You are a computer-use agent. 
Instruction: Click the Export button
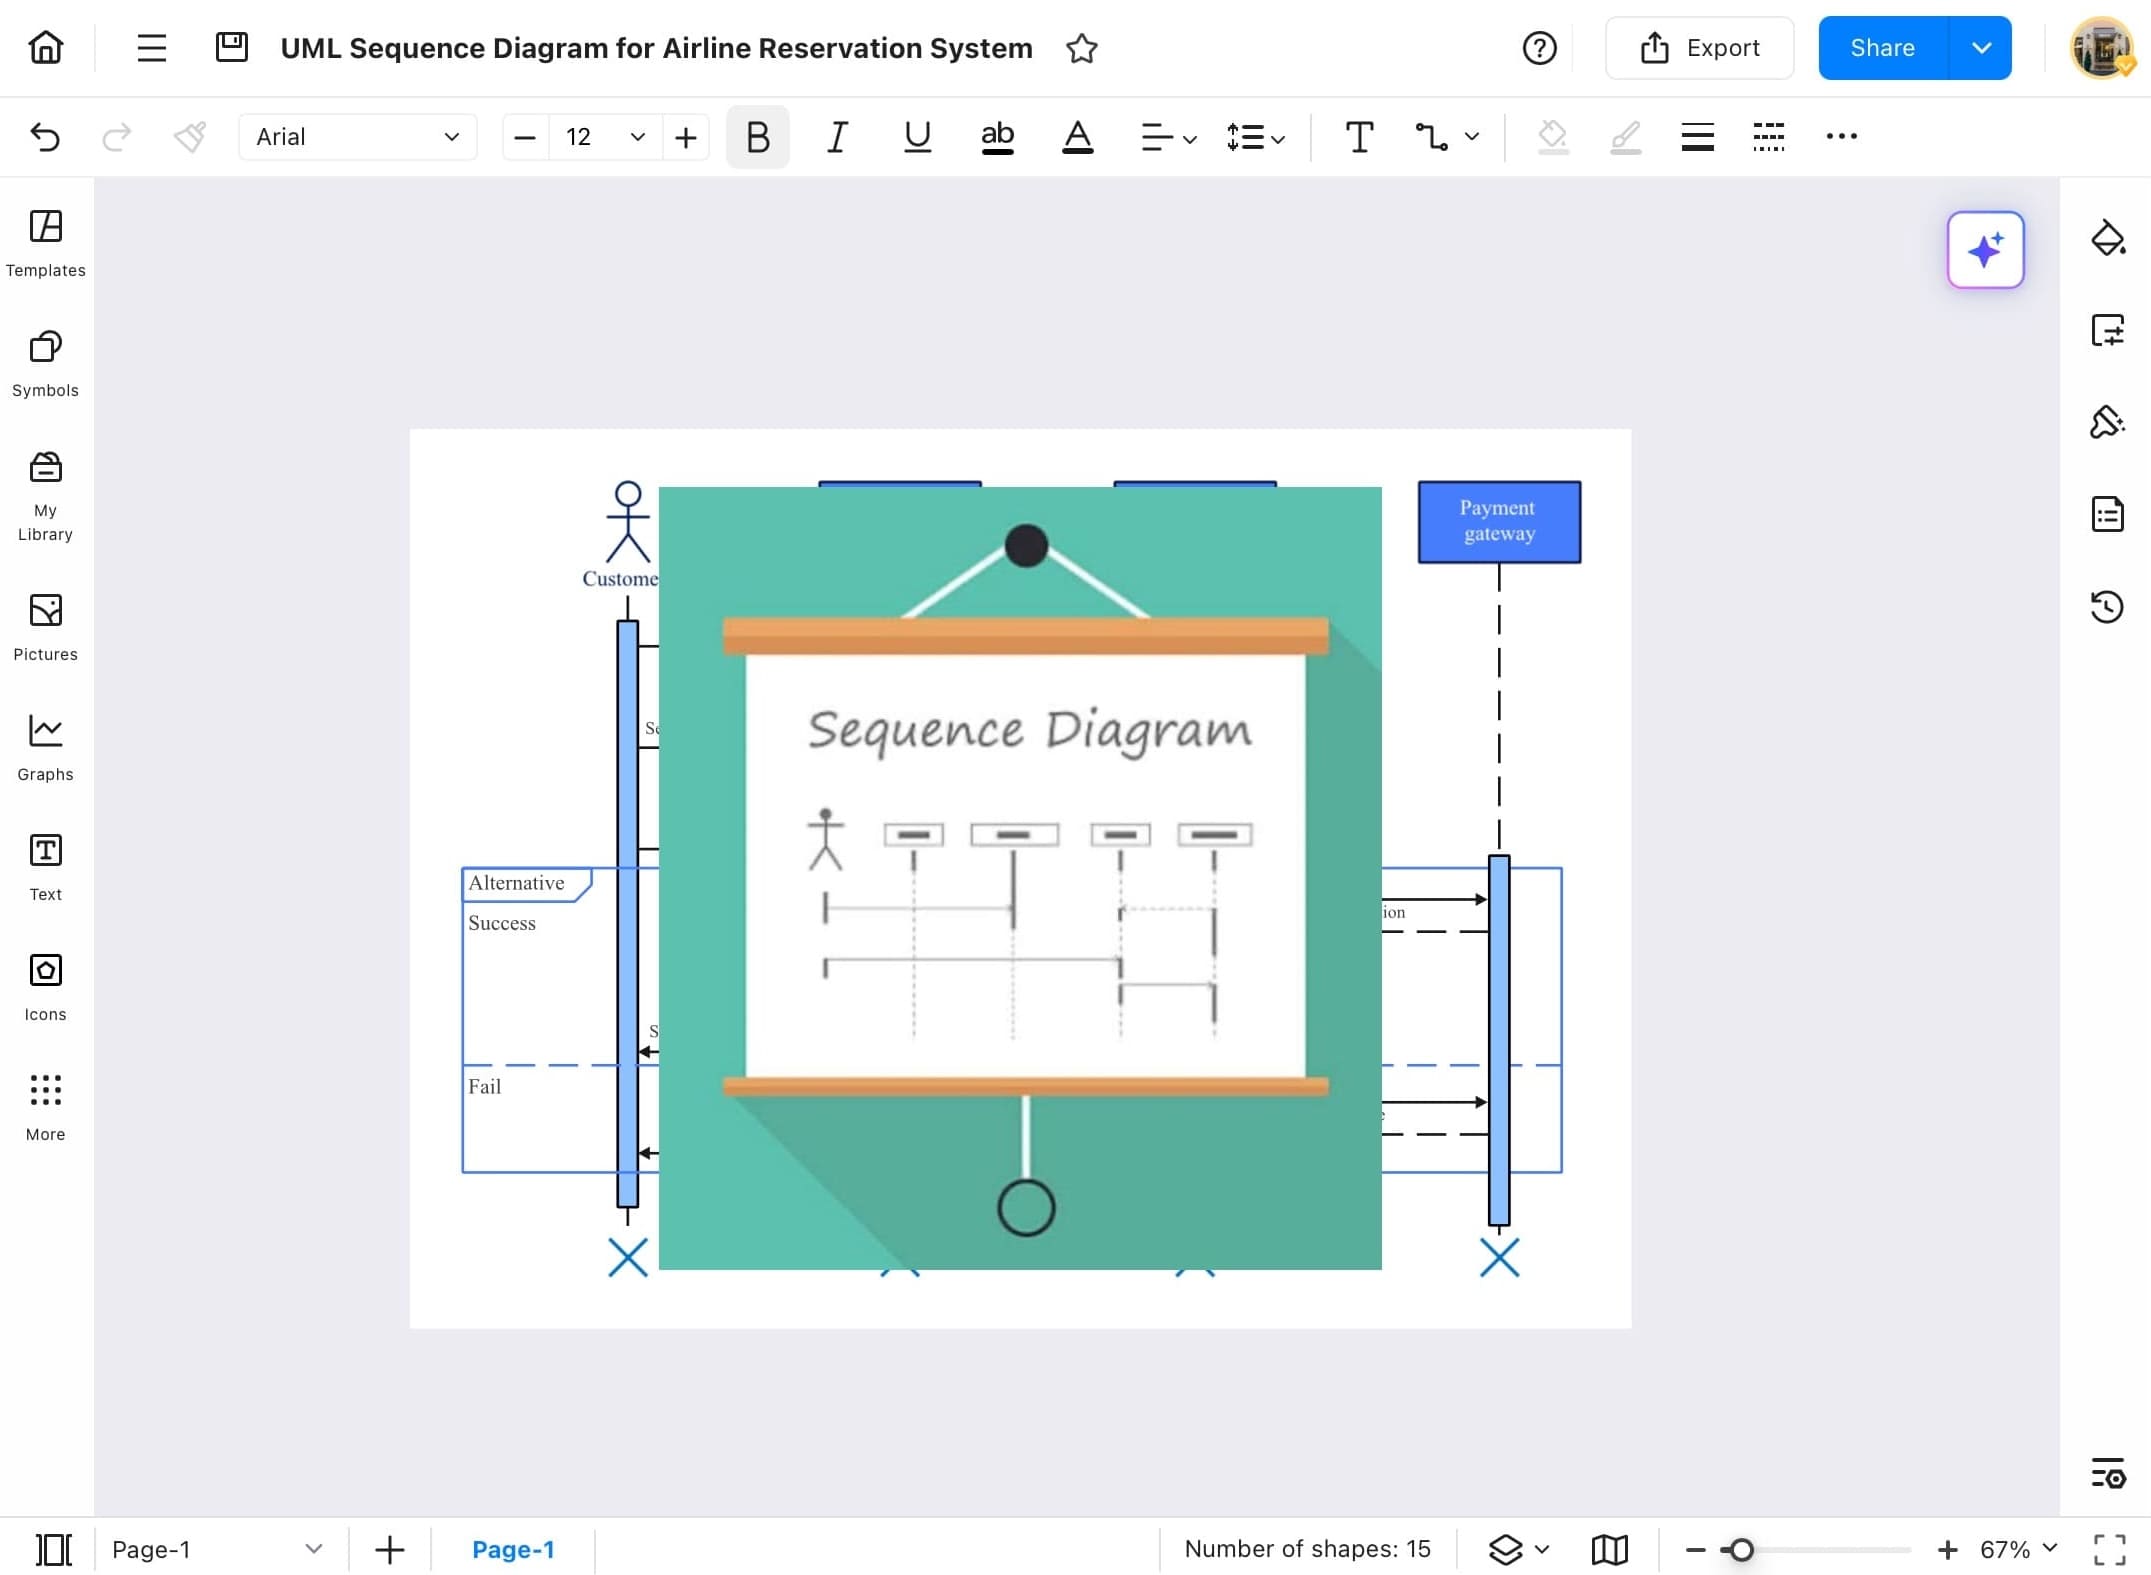1700,47
